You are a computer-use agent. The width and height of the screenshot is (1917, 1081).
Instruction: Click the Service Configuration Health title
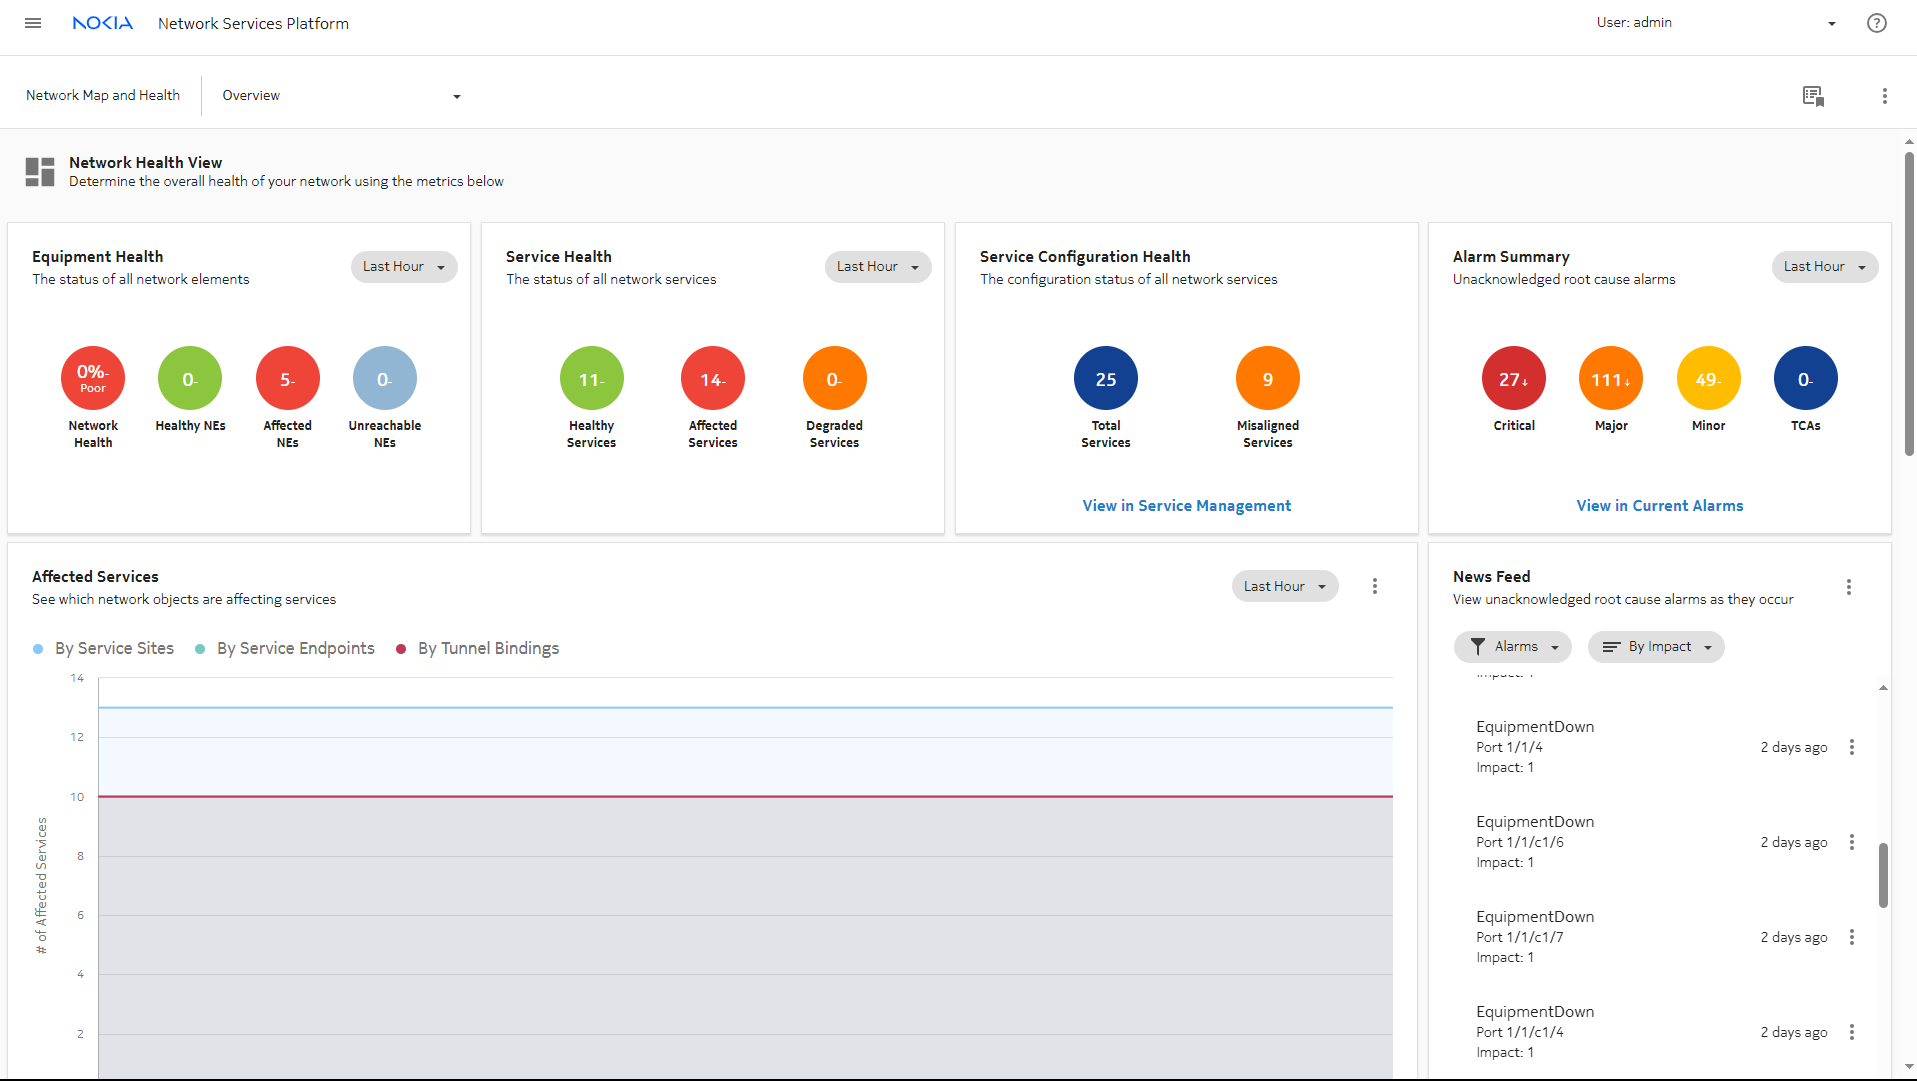[x=1085, y=257]
